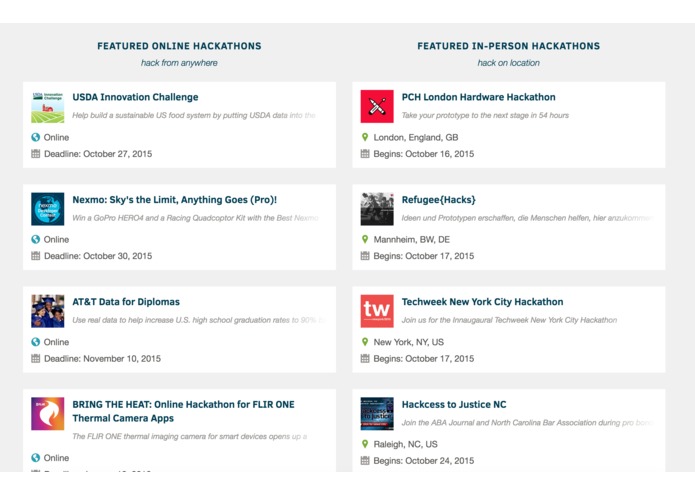This screenshot has height=494, width=695.
Task: Open Refugee{Hacks} title link
Action: coord(438,200)
